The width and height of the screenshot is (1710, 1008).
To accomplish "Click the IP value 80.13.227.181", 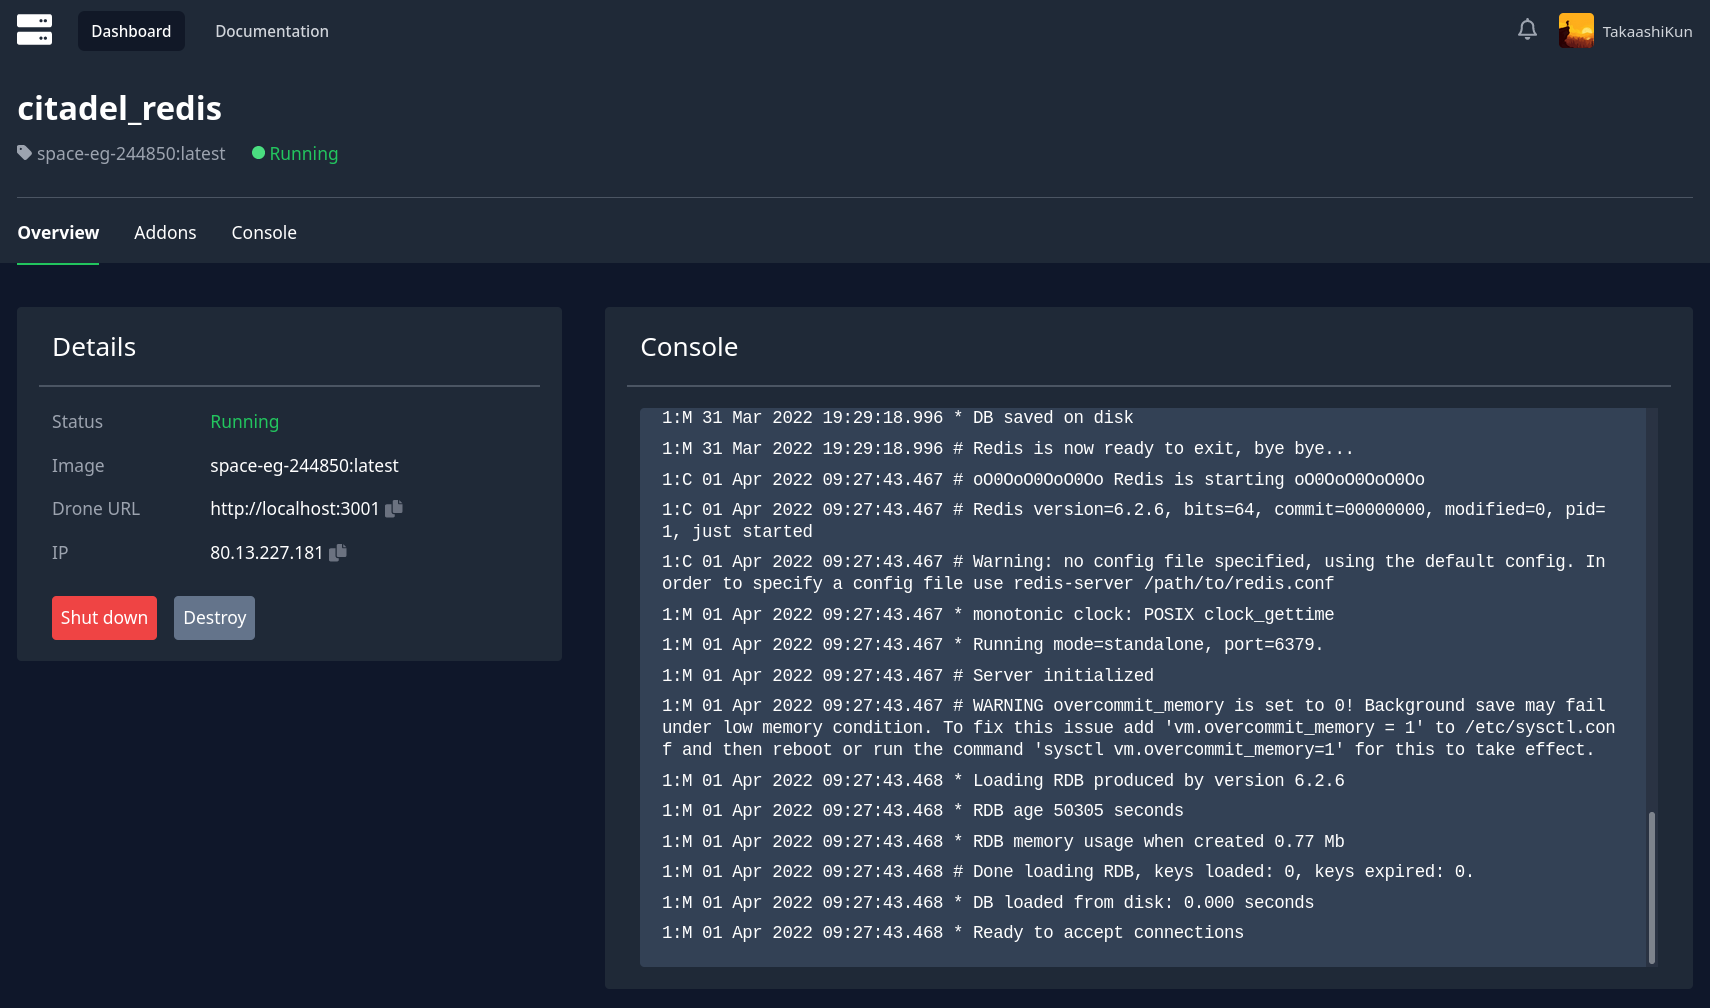I will 267,553.
